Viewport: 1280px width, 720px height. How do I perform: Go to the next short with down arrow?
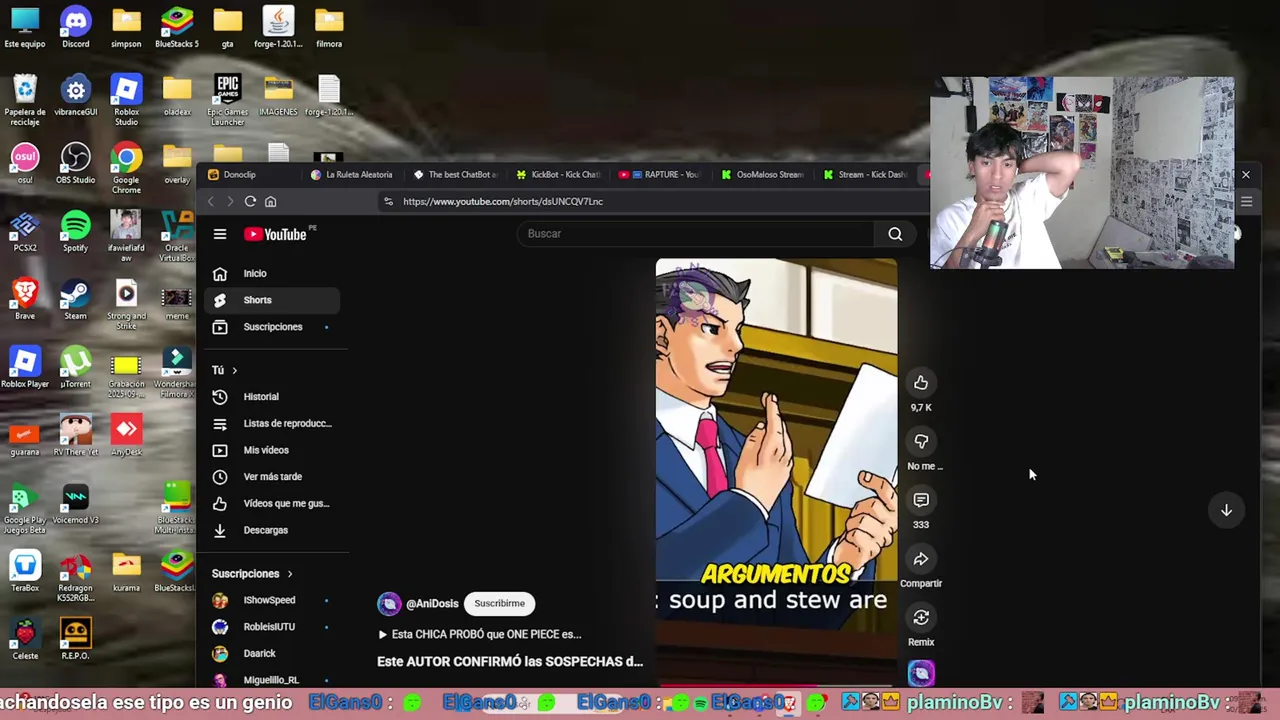pyautogui.click(x=1226, y=510)
